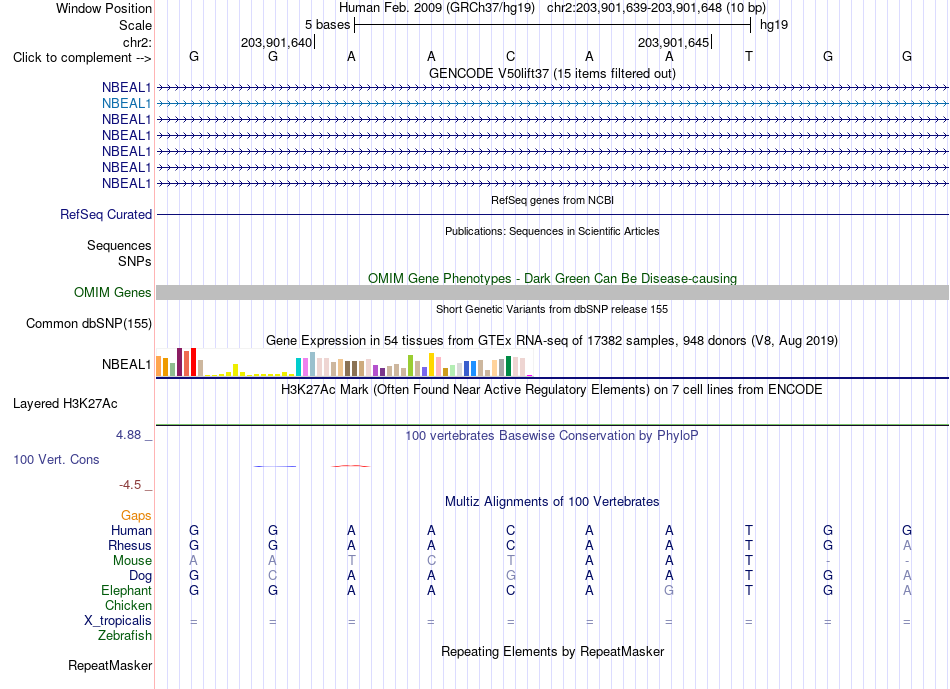
Task: Click the 'RefSeq genes from NCBI' title
Action: [552, 200]
